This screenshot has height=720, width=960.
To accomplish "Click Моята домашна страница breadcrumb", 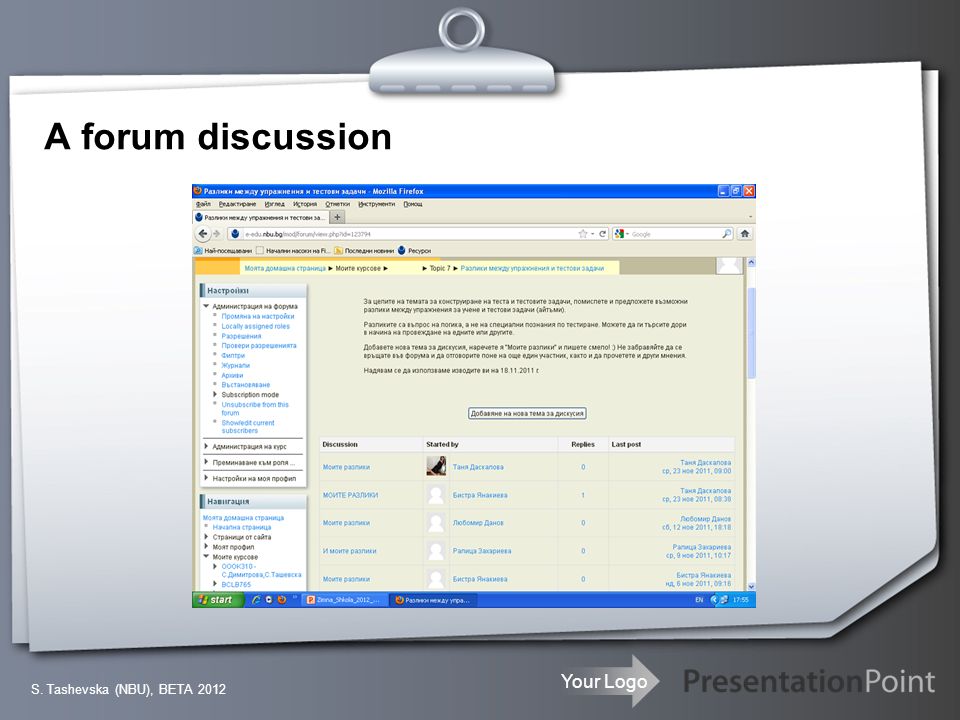I will point(285,268).
